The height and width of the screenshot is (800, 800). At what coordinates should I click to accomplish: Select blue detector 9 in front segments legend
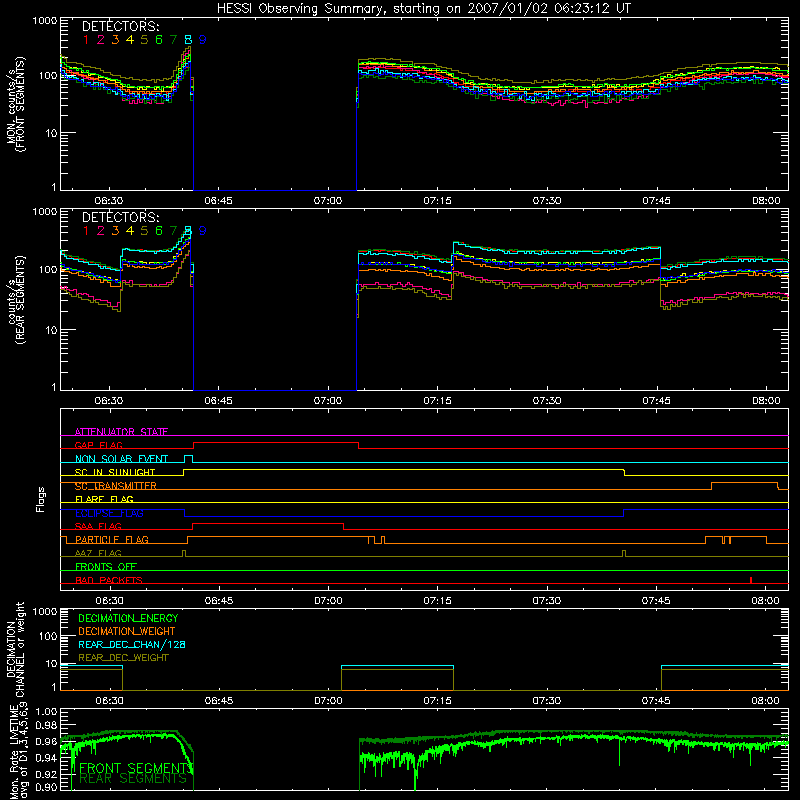point(203,39)
